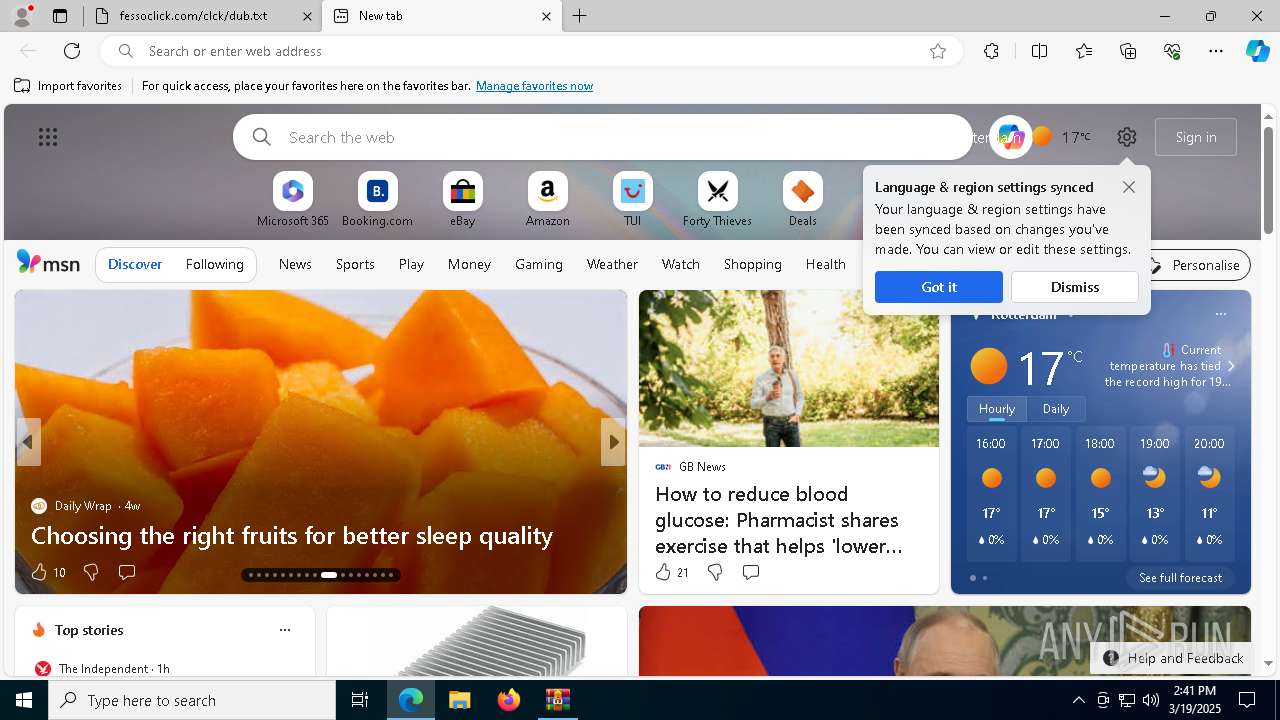Open Settings and more ellipsis

point(1216,51)
